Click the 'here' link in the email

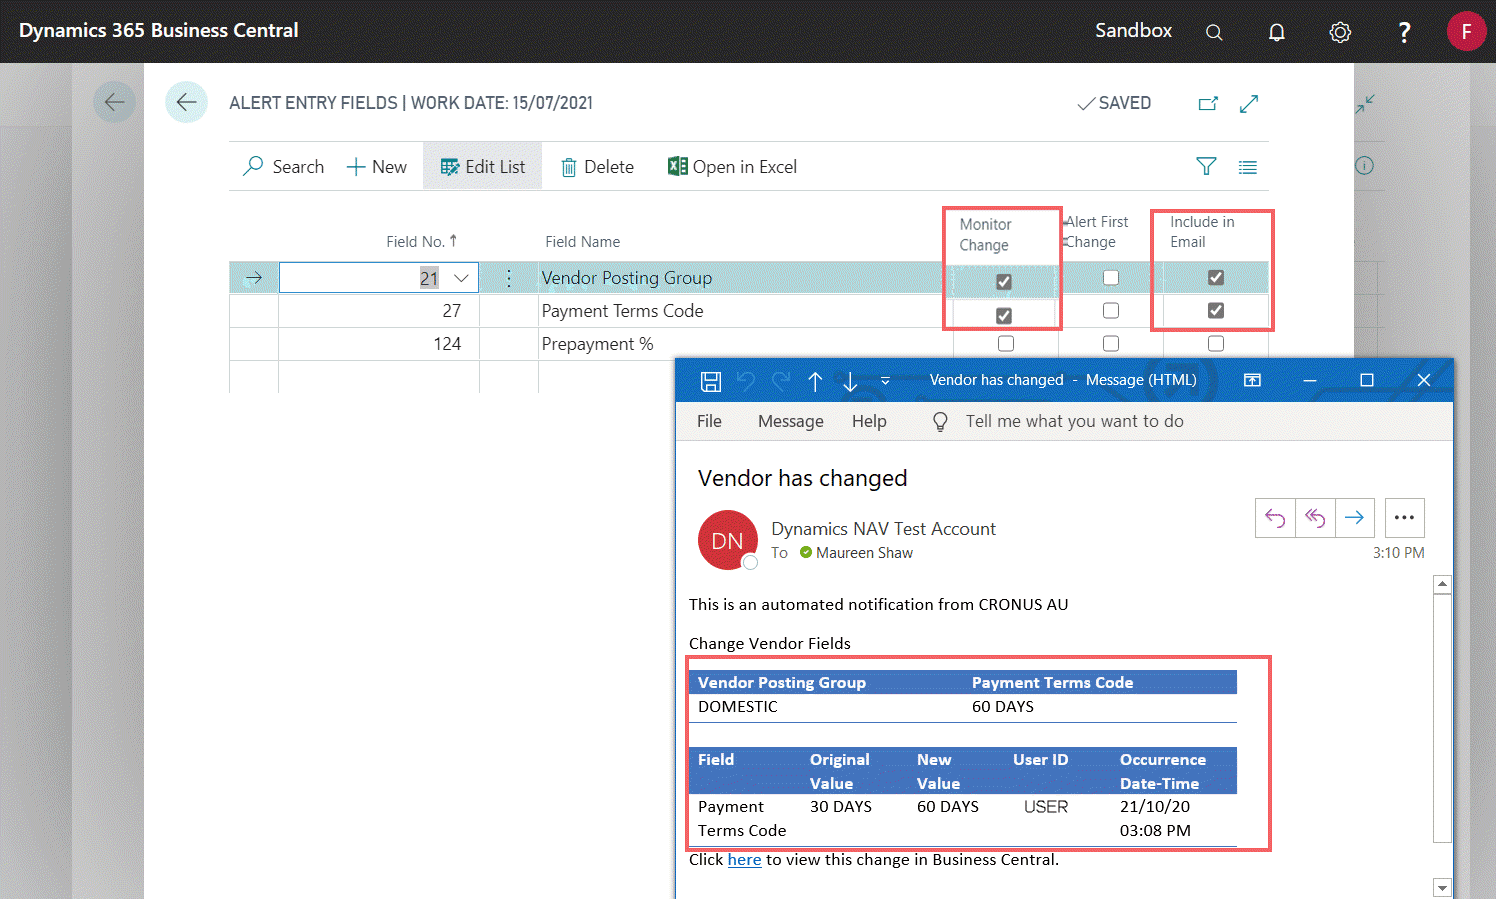[x=744, y=860]
